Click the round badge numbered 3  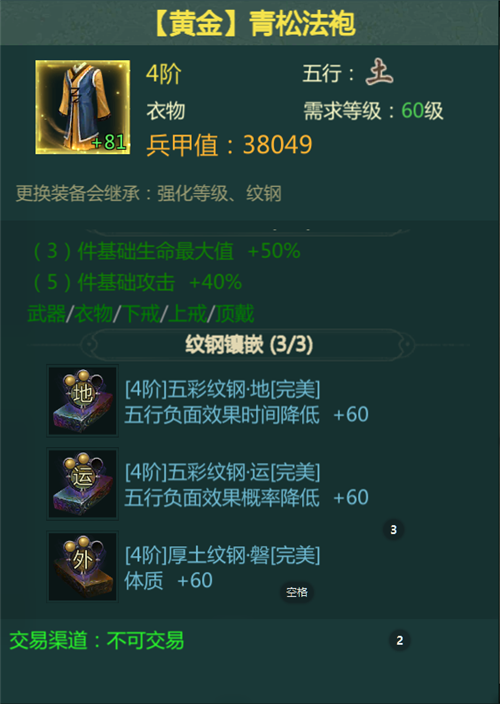[x=394, y=530]
